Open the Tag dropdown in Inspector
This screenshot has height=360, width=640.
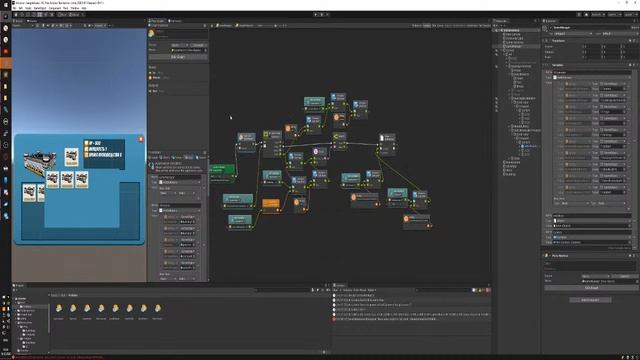(573, 33)
